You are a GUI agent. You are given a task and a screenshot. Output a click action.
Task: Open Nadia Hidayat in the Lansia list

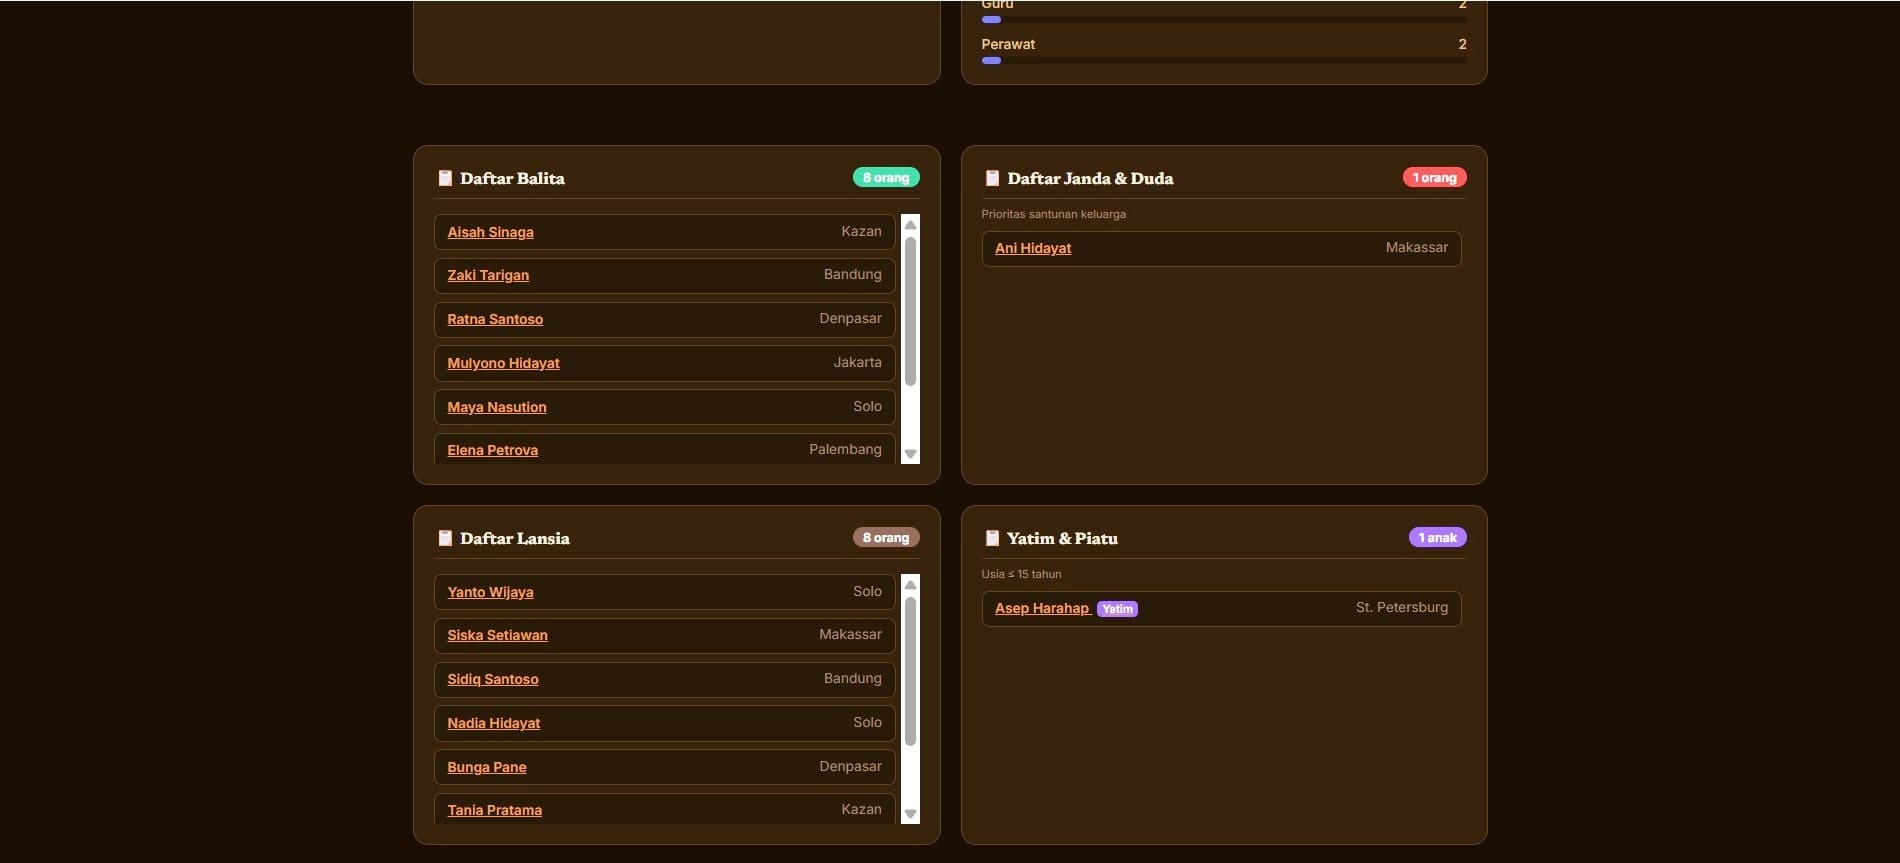click(x=494, y=723)
